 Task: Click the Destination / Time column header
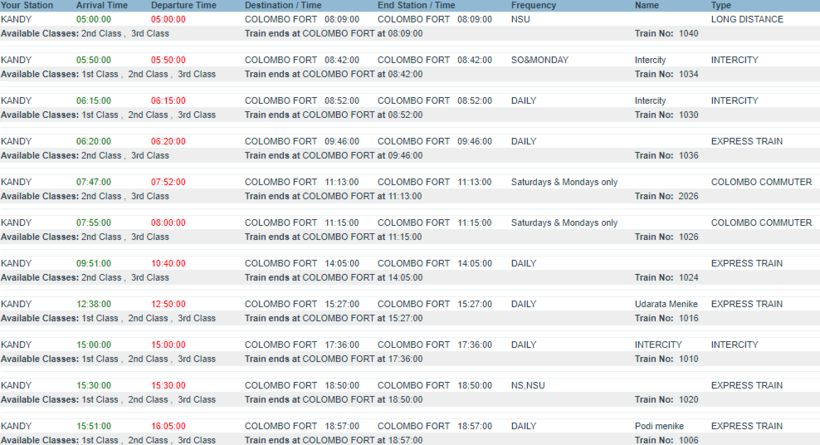(x=284, y=5)
